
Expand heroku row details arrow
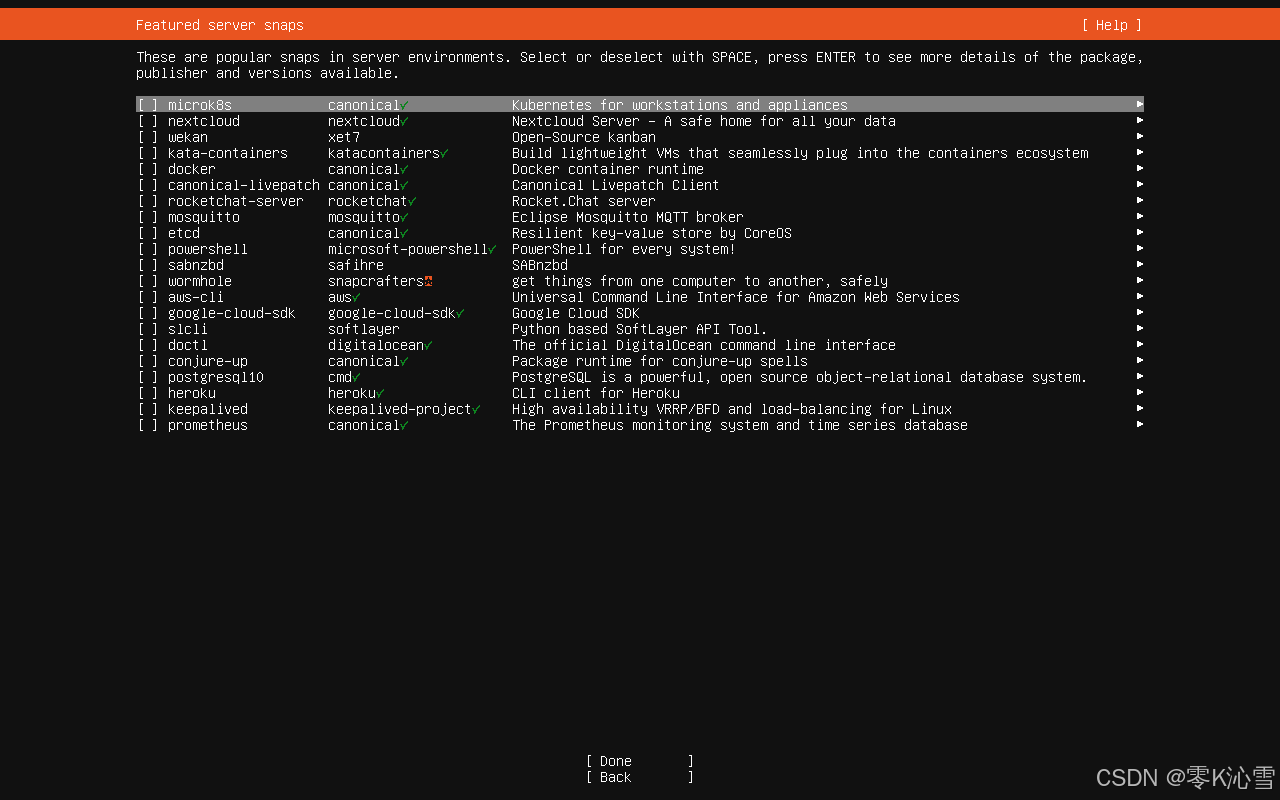(x=1140, y=392)
